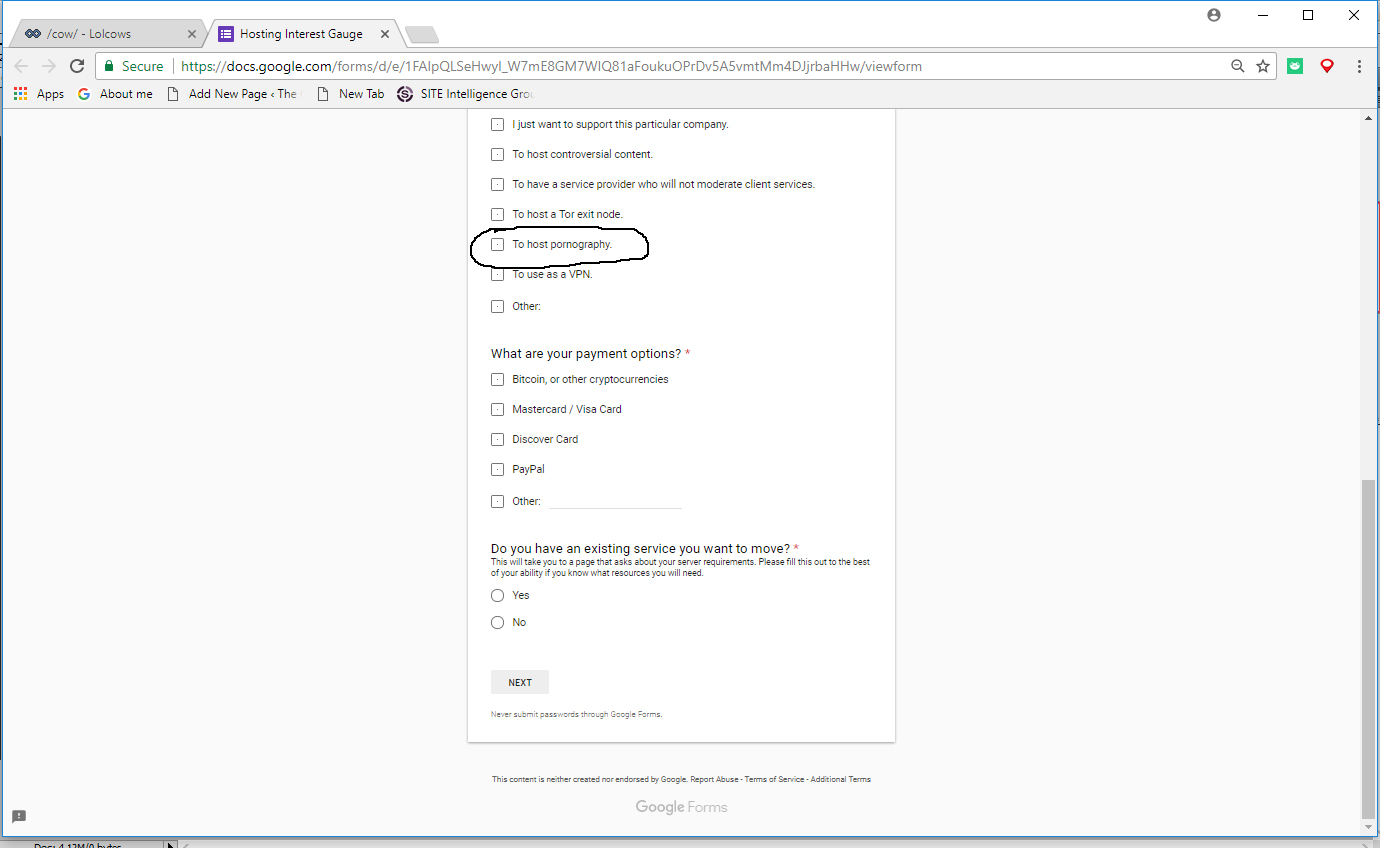Enable the PayPal payment checkbox
Image resolution: width=1380 pixels, height=848 pixels.
(x=497, y=470)
